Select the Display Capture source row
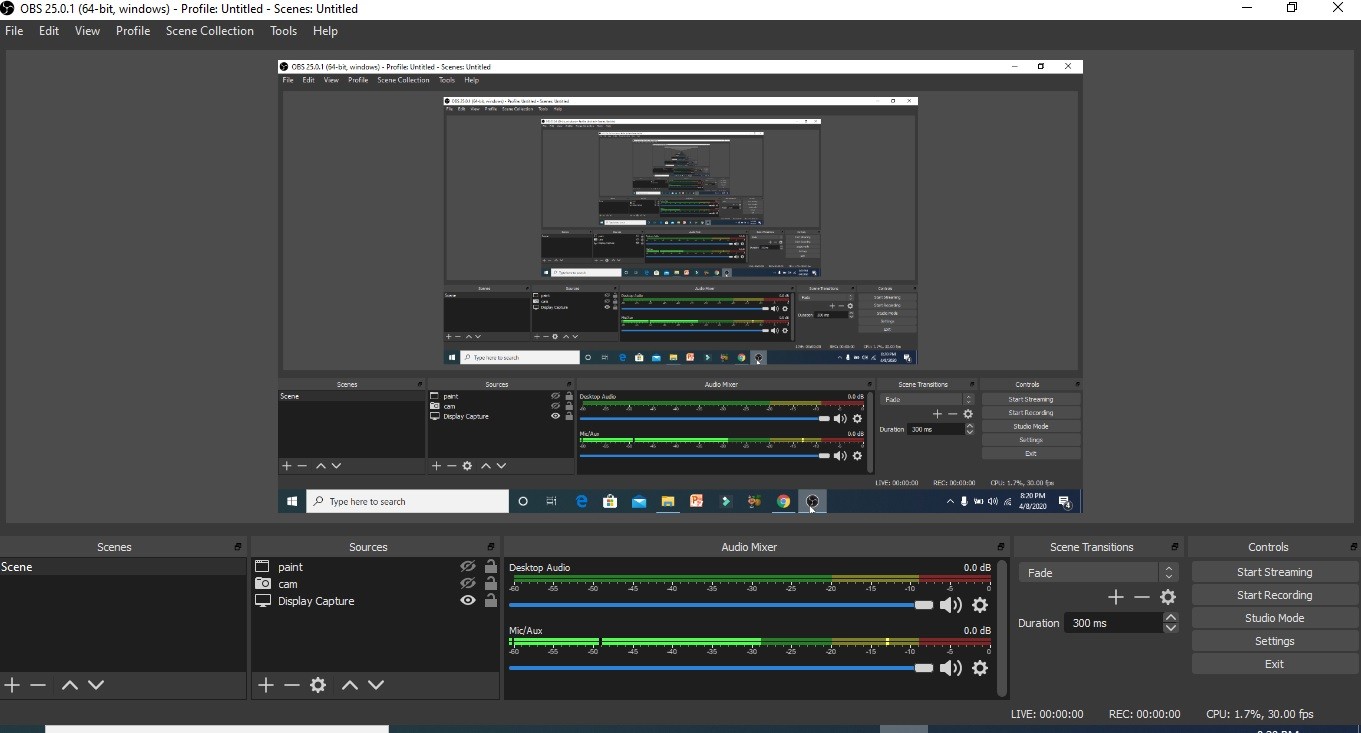Screen dimensions: 1361x733 (376, 601)
